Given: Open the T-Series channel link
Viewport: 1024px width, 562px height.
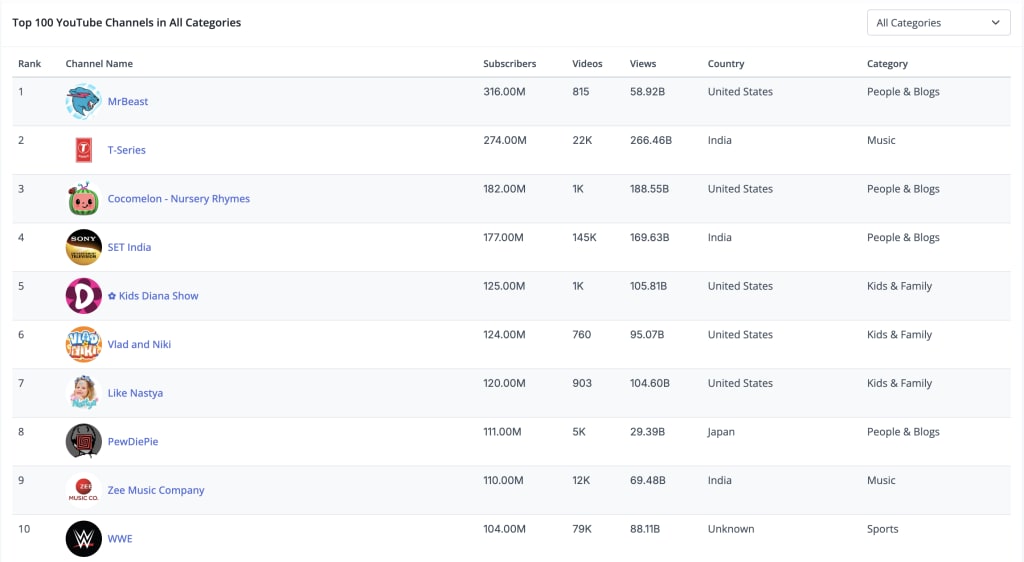Looking at the screenshot, I should click(127, 149).
